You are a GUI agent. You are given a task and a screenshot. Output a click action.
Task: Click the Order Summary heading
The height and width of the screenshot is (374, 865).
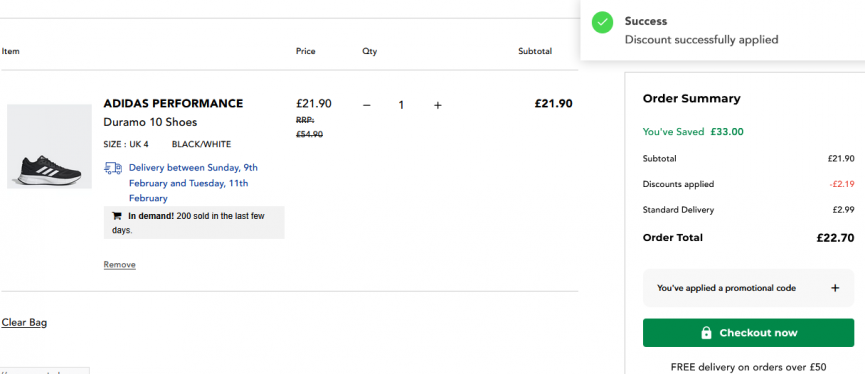[691, 99]
